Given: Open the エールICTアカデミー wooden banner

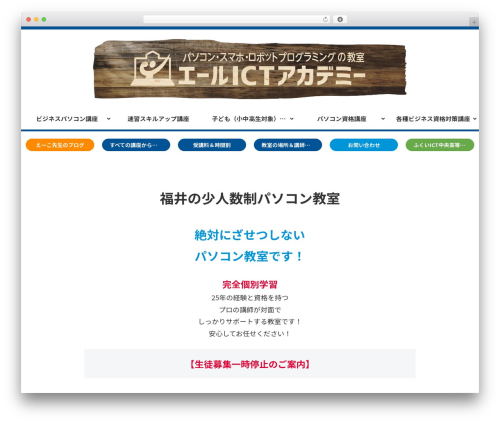Looking at the screenshot, I should tap(250, 69).
